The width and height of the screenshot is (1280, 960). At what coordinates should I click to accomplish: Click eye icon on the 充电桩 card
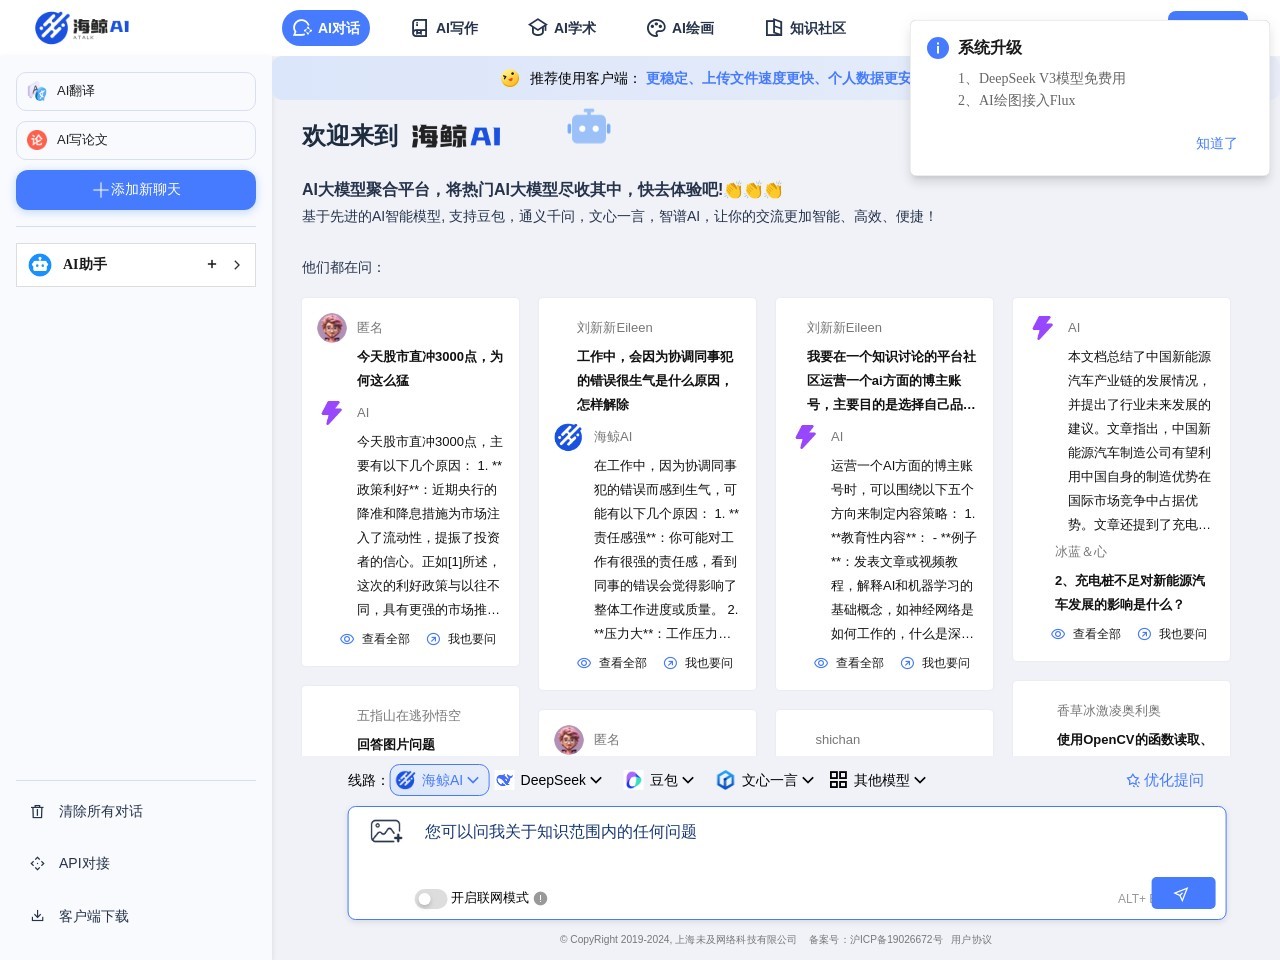click(x=1058, y=634)
